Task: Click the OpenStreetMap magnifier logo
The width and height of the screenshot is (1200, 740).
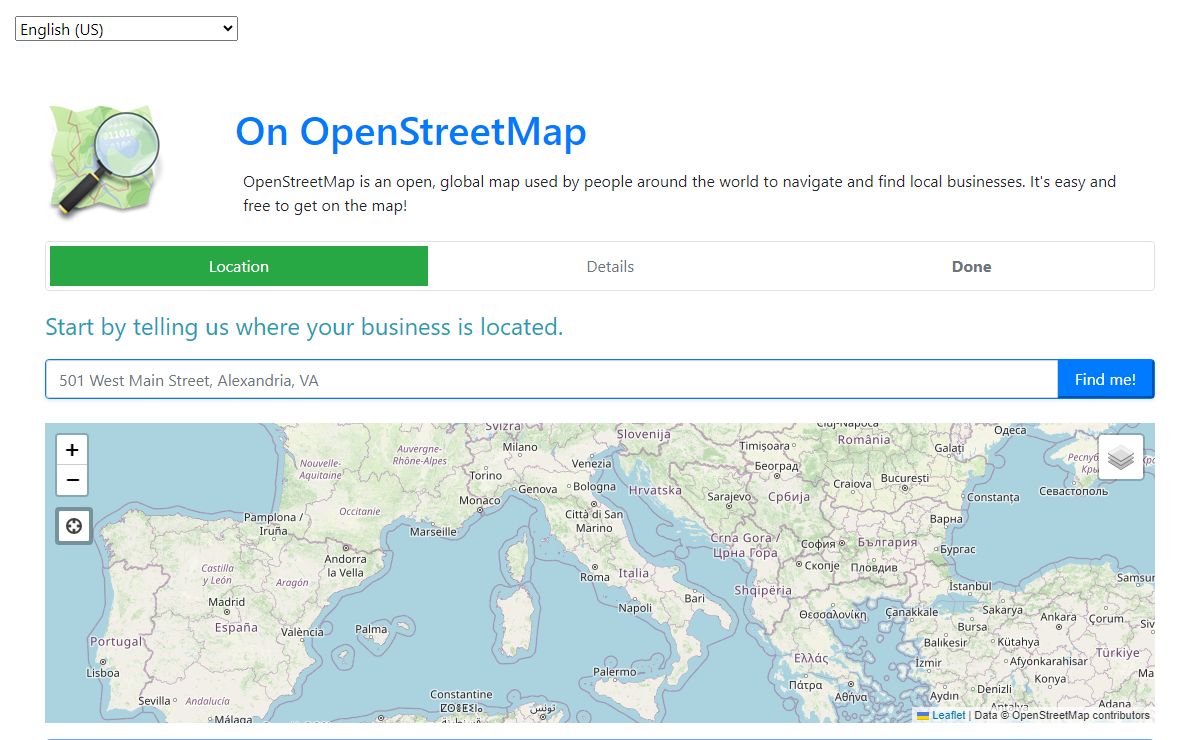Action: click(104, 161)
